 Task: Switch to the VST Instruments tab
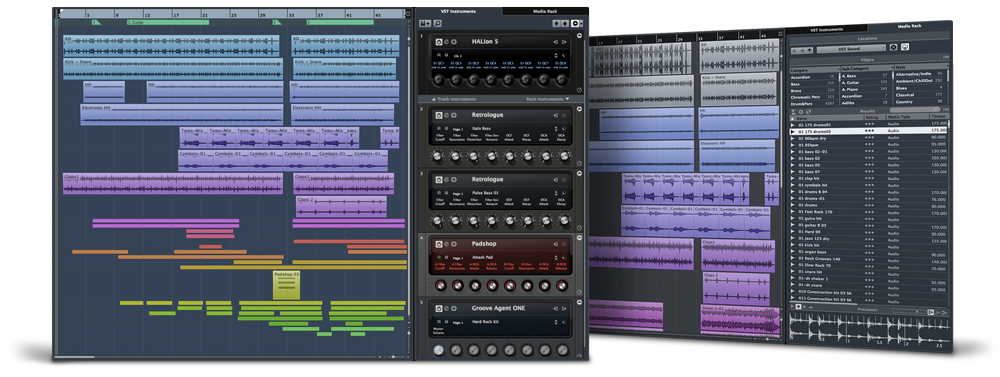point(459,11)
